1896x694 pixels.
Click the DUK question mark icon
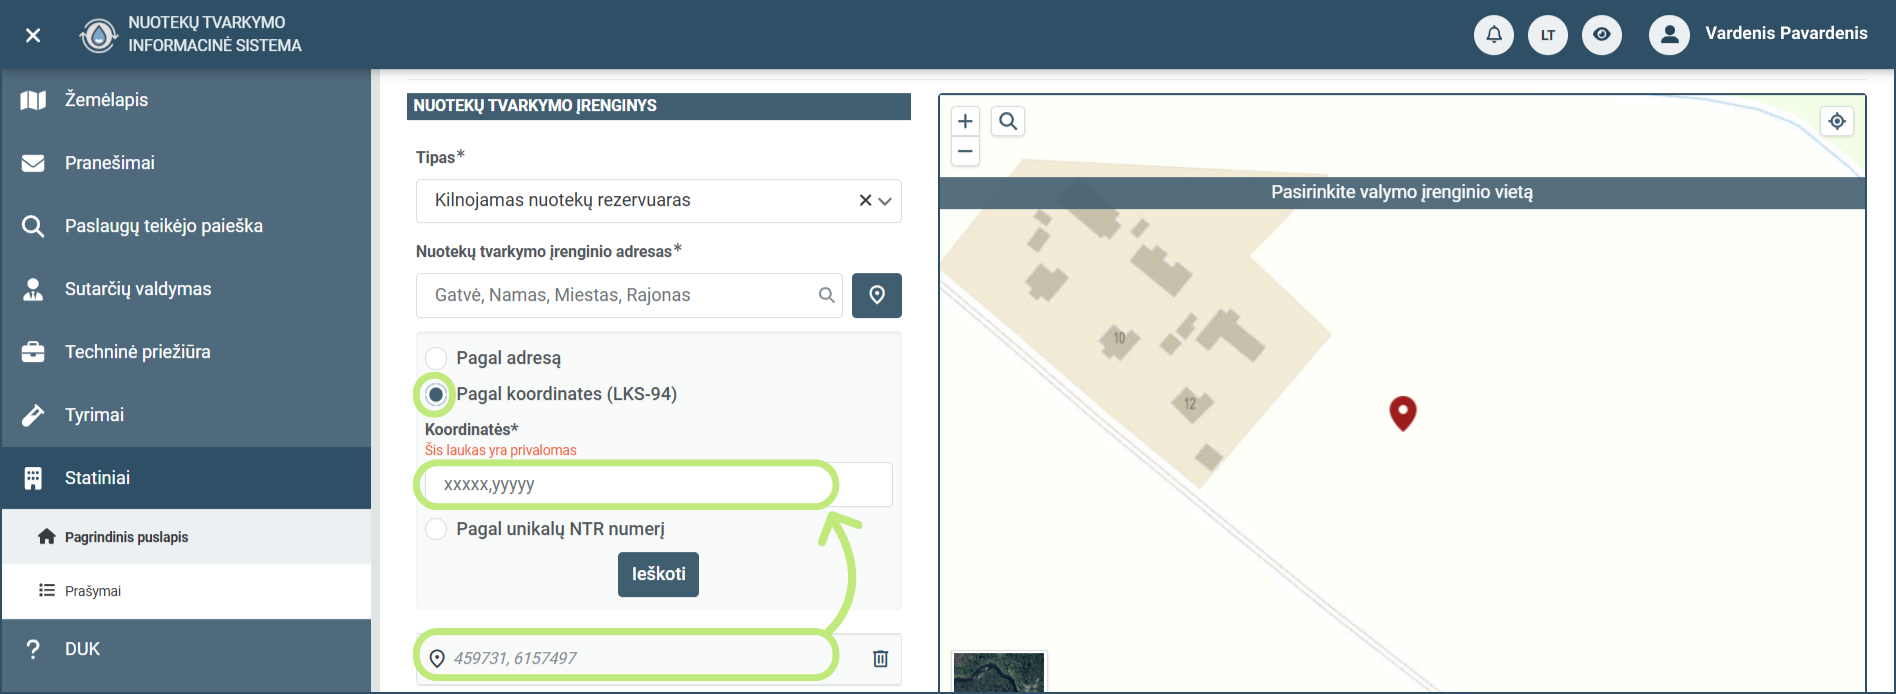33,649
